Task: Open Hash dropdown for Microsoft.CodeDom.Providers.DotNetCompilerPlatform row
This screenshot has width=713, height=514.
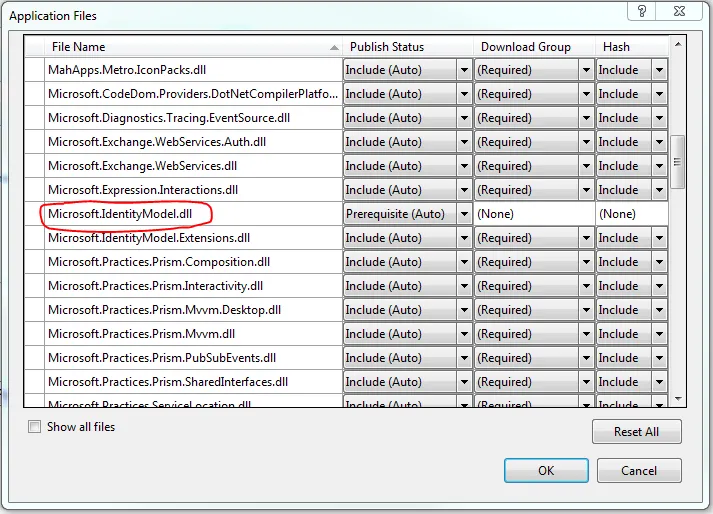Action: coord(659,94)
